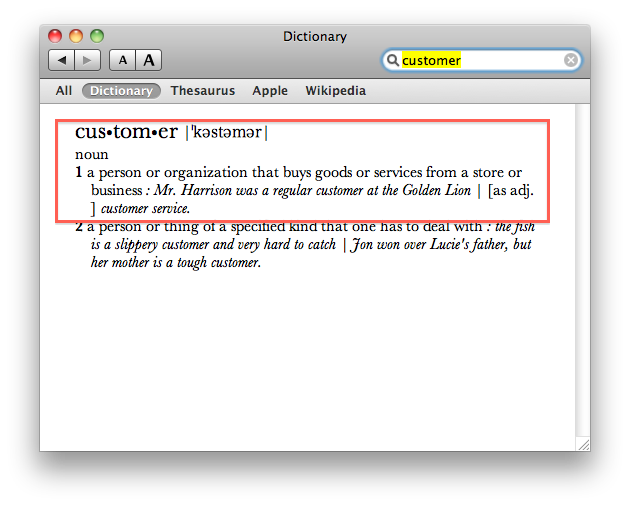Click the window resize grip corner
Screen dimensions: 630x506
tap(584, 445)
